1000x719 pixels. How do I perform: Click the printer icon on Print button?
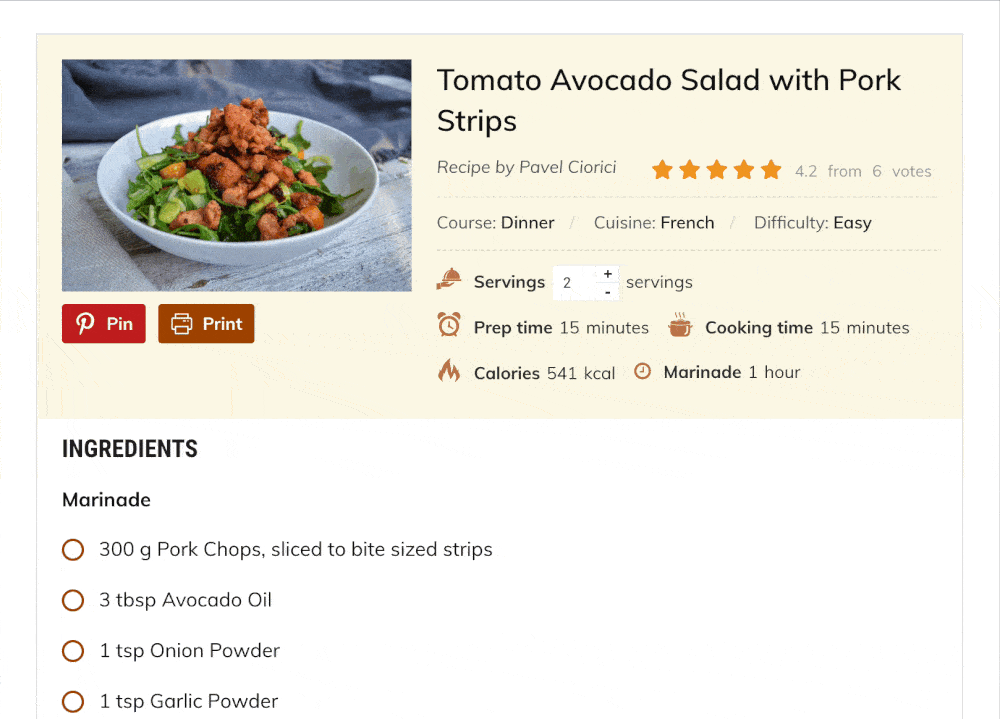[182, 323]
